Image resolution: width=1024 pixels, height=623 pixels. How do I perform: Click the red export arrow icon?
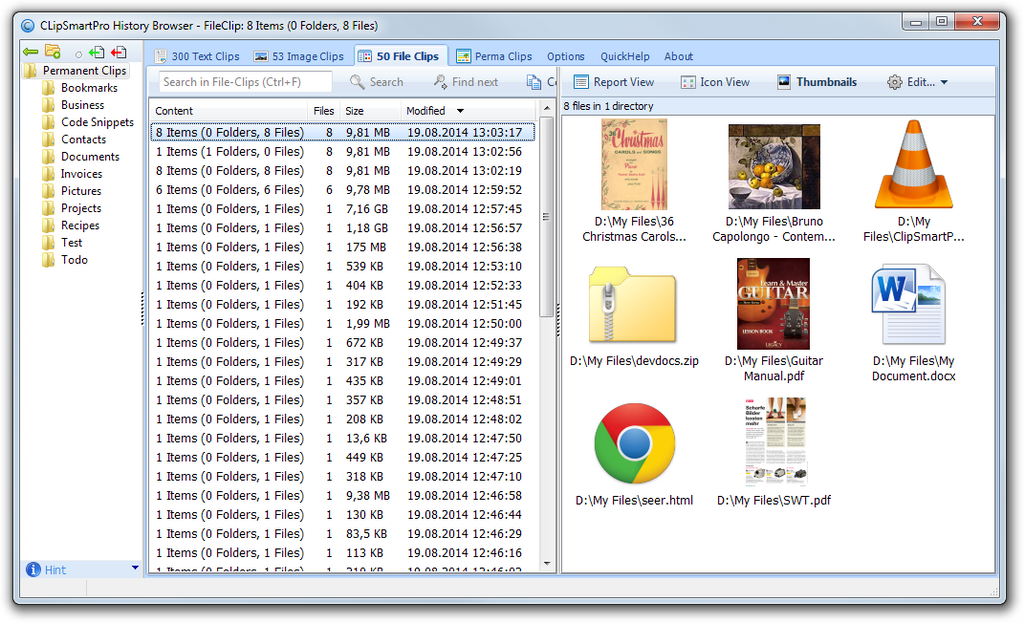pyautogui.click(x=119, y=52)
